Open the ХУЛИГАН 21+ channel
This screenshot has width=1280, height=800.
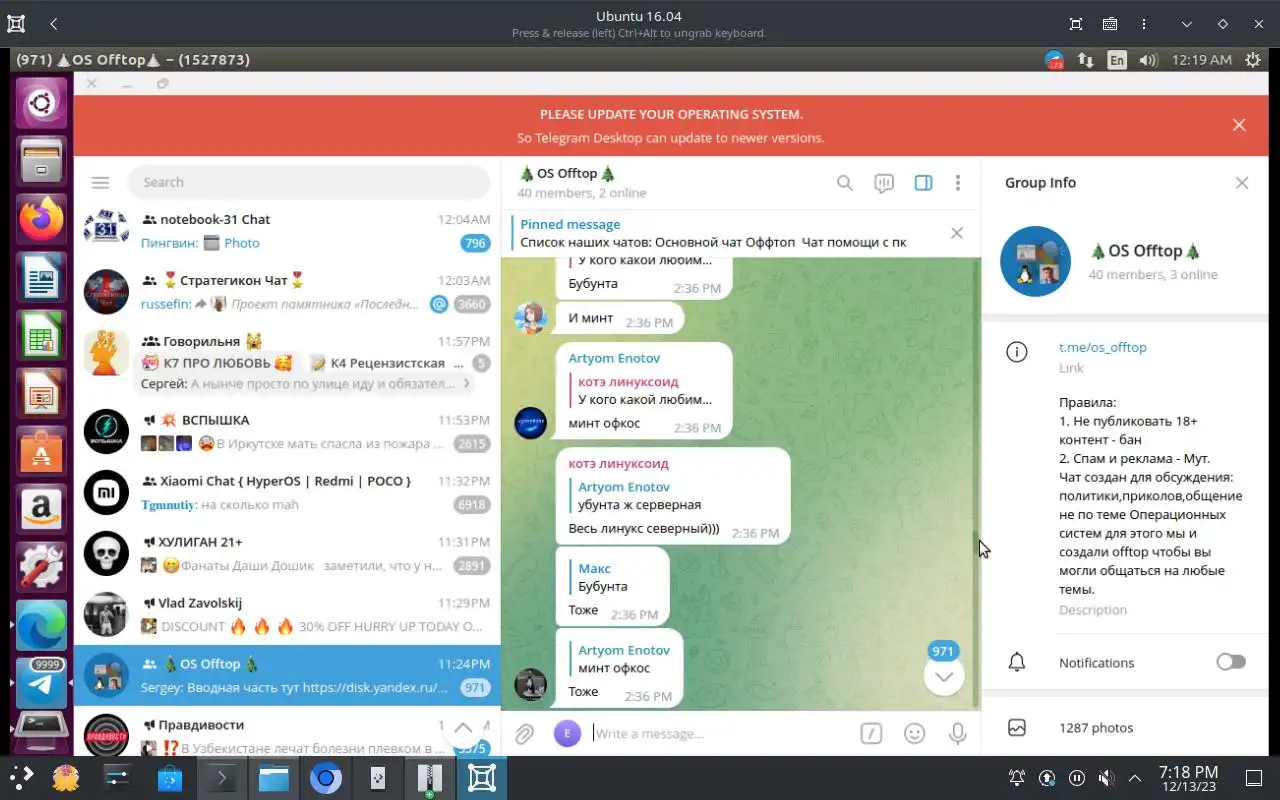[287, 554]
